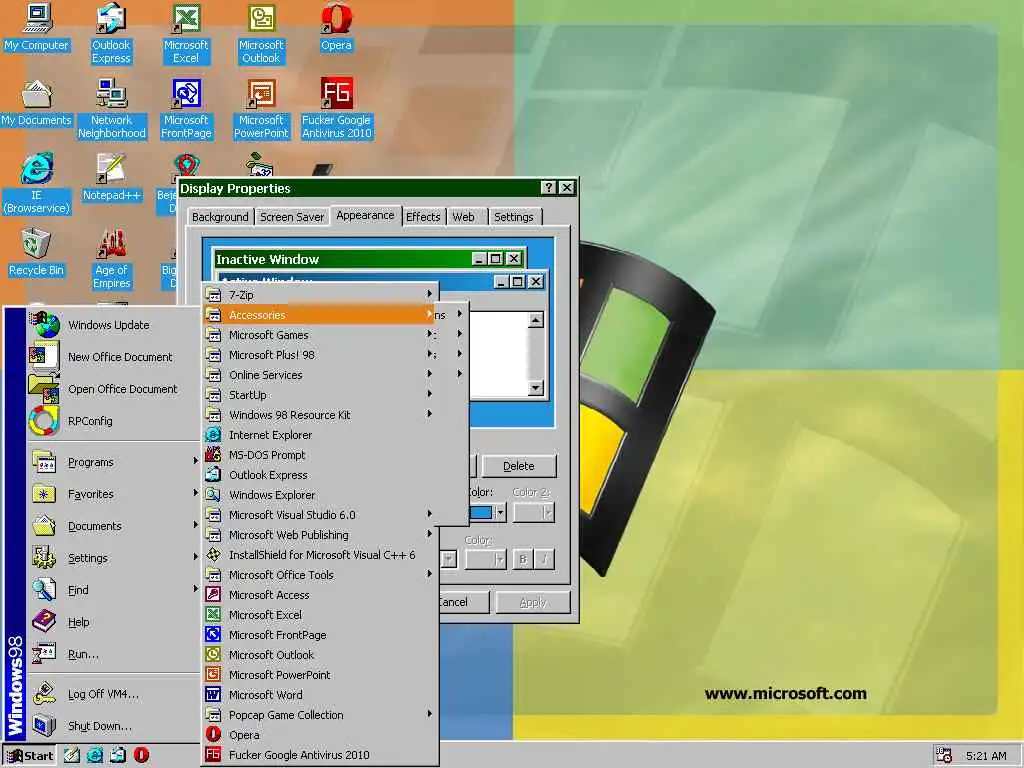Launch Internet Explorer from quick launch bar
Image resolution: width=1024 pixels, height=768 pixels.
[x=95, y=755]
